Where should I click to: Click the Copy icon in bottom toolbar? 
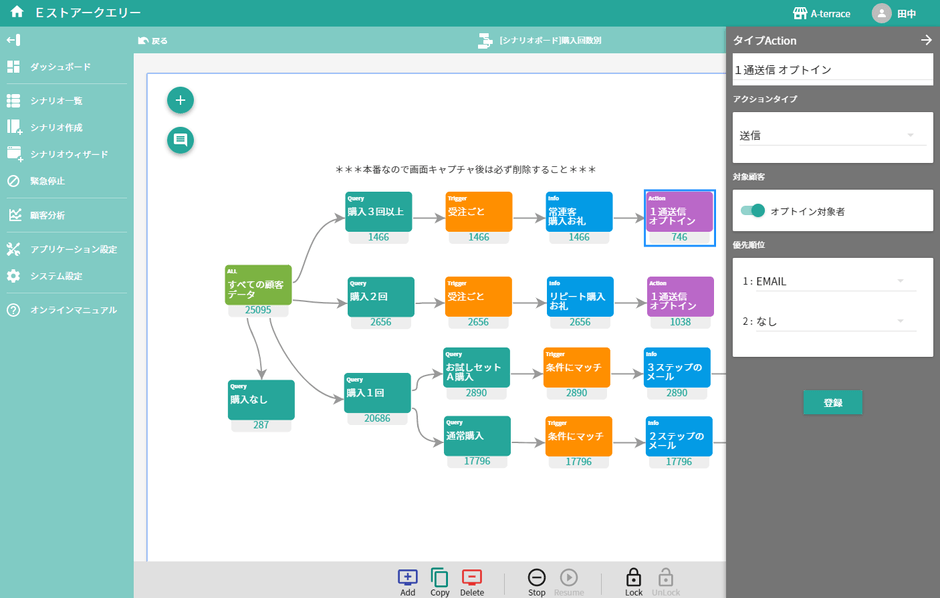point(439,577)
